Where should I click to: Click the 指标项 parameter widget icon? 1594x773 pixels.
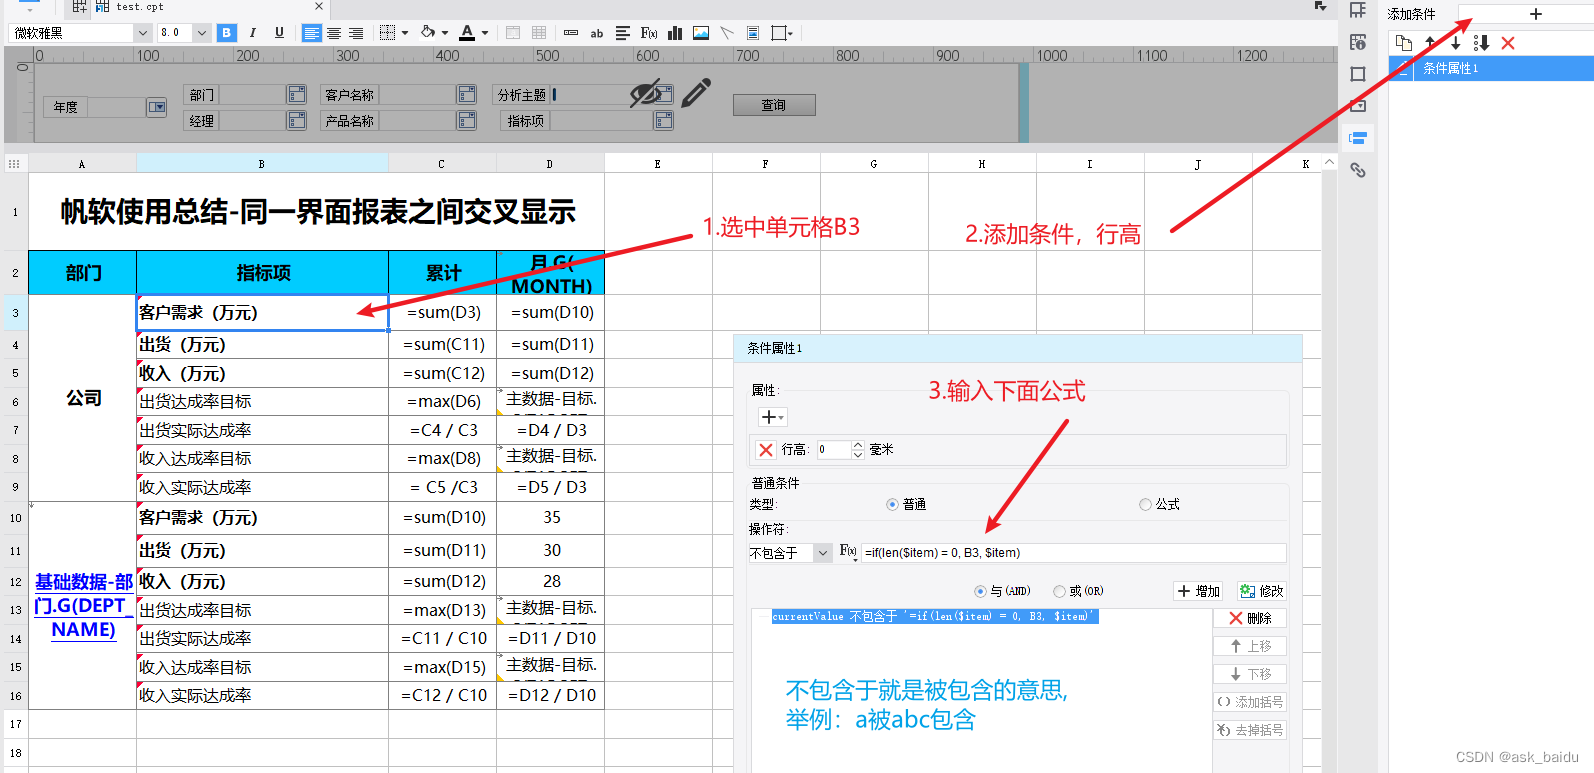click(664, 120)
